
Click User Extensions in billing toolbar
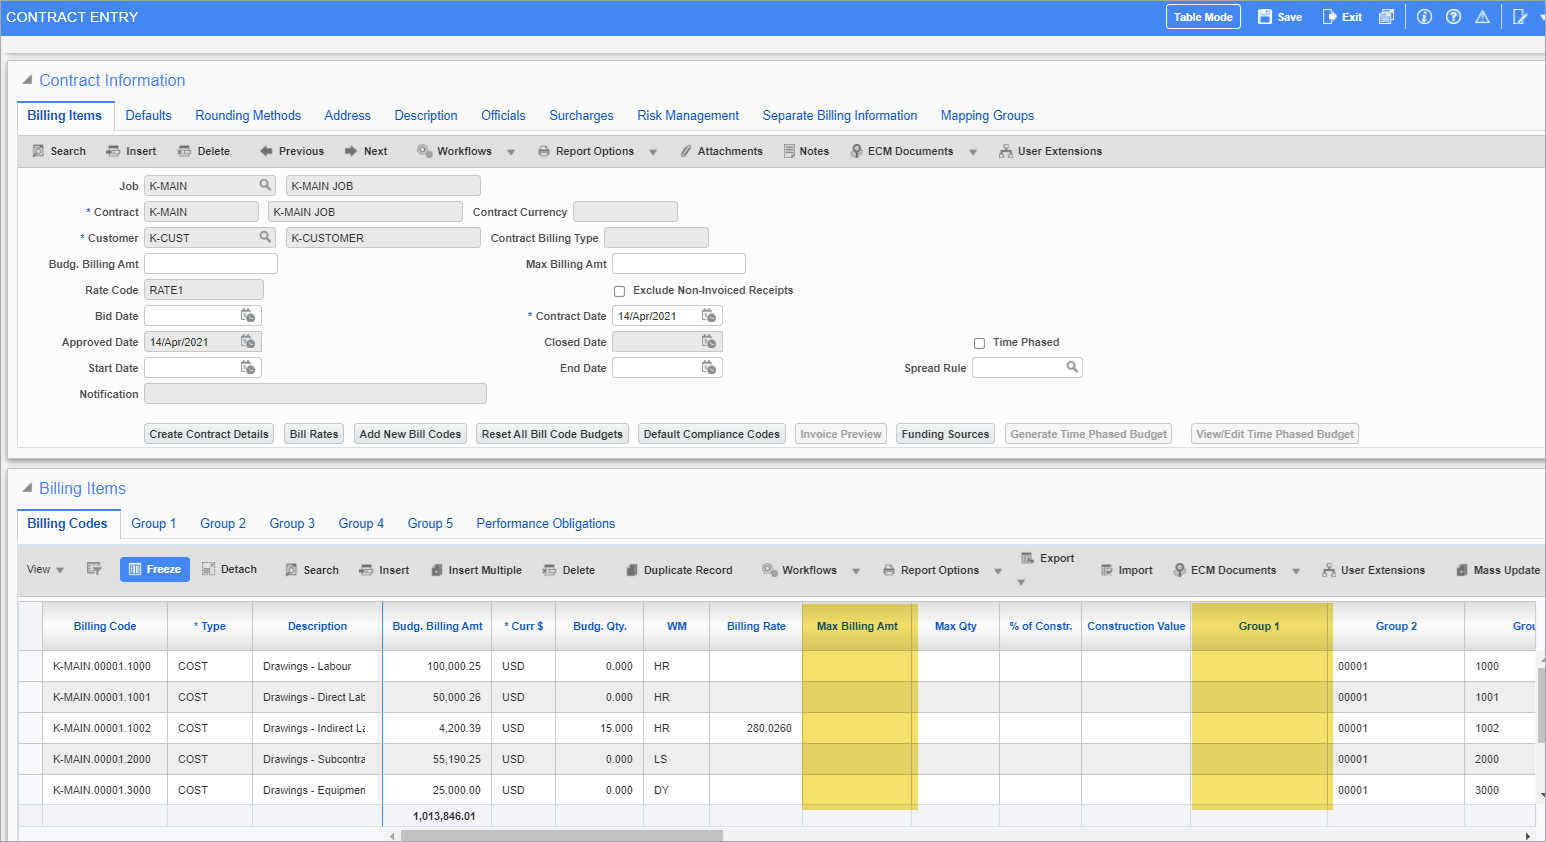(x=1373, y=570)
